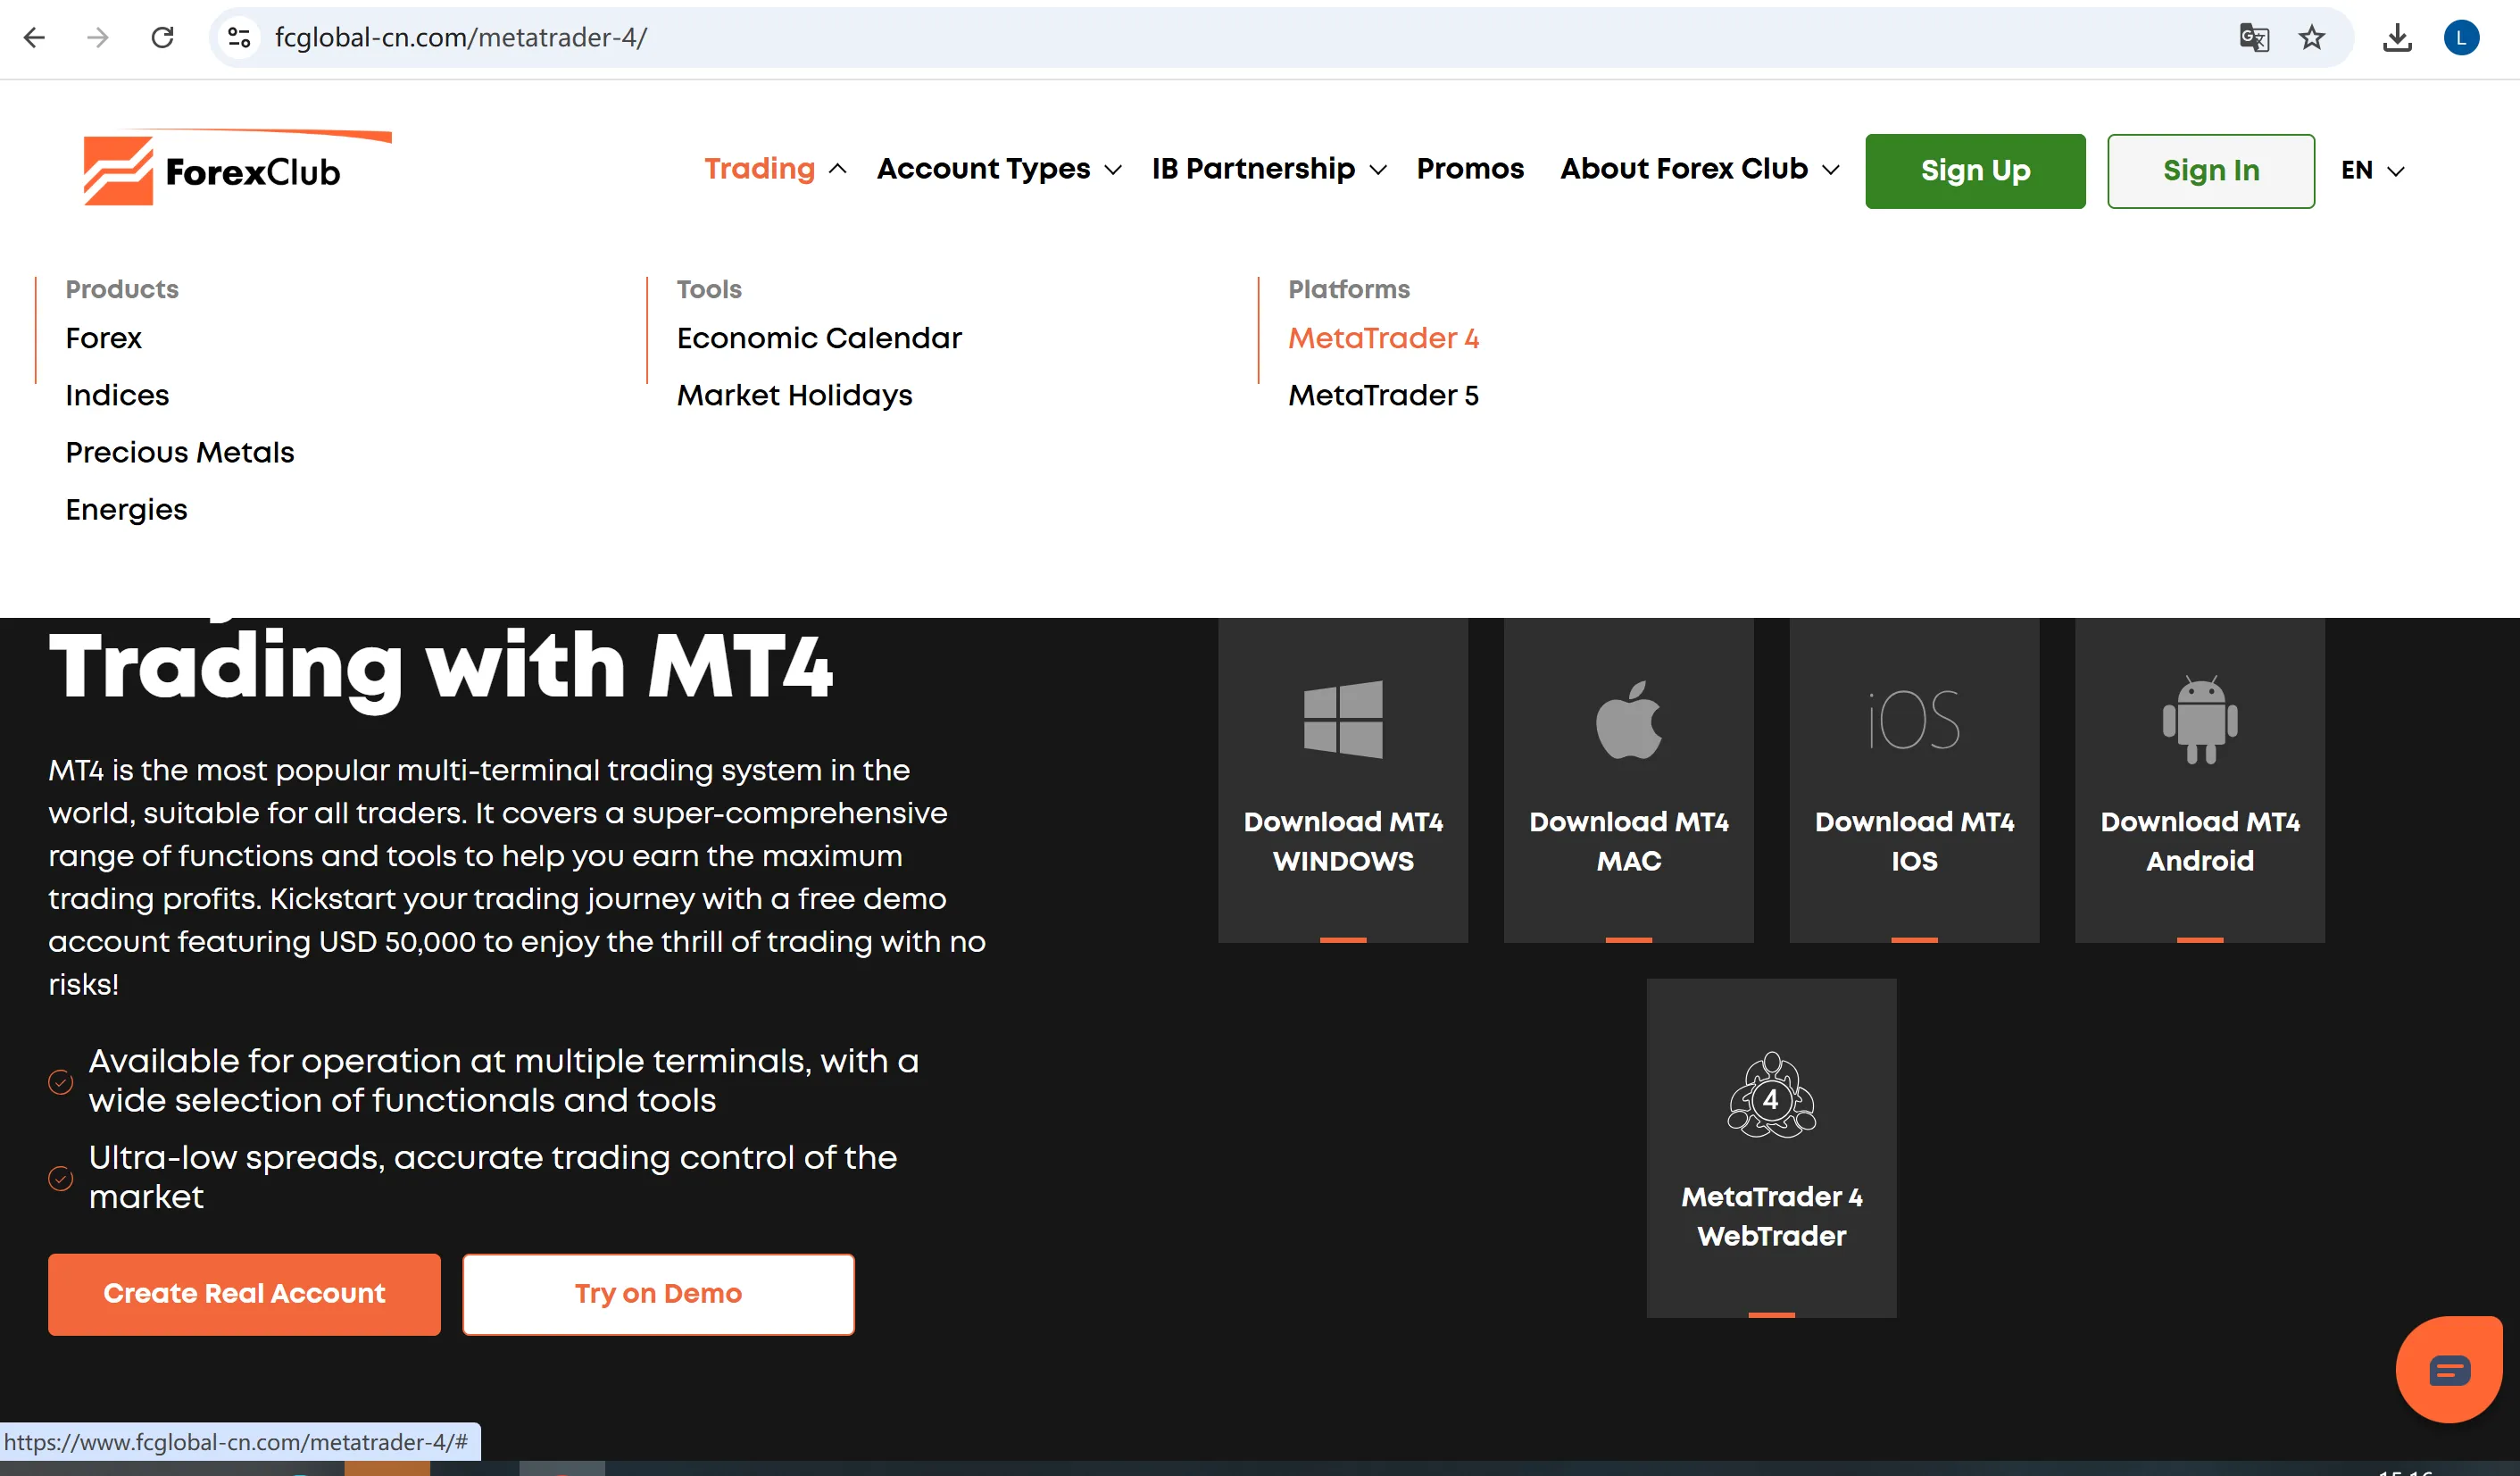Click Download MT4 Android label
This screenshot has height=1476, width=2520.
2200,841
